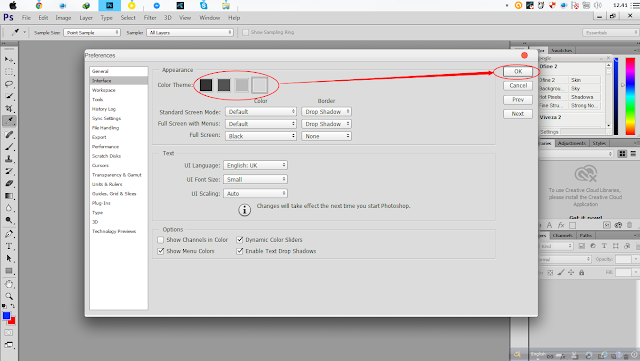Image resolution: width=640 pixels, height=361 pixels.
Task: Open the UI Language dropdown
Action: click(255, 165)
